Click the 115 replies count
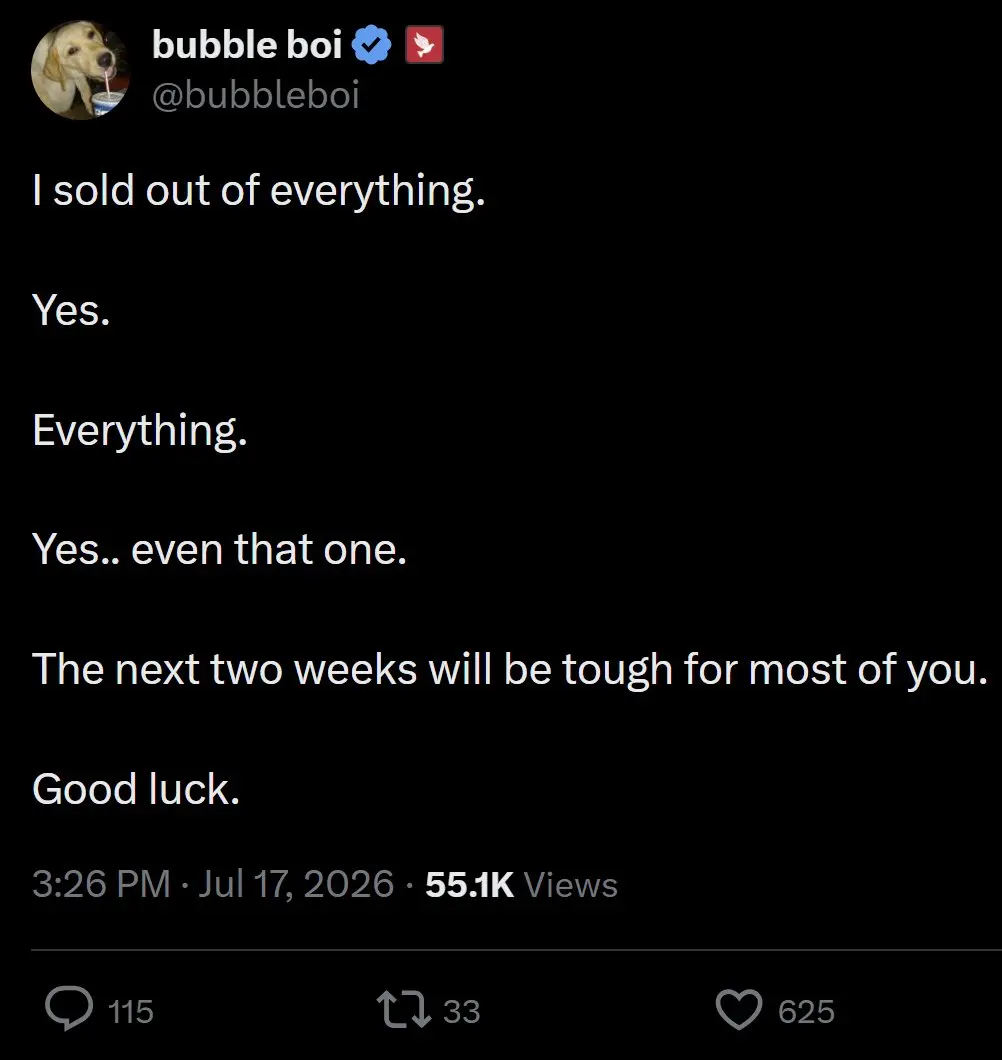 [x=130, y=1011]
